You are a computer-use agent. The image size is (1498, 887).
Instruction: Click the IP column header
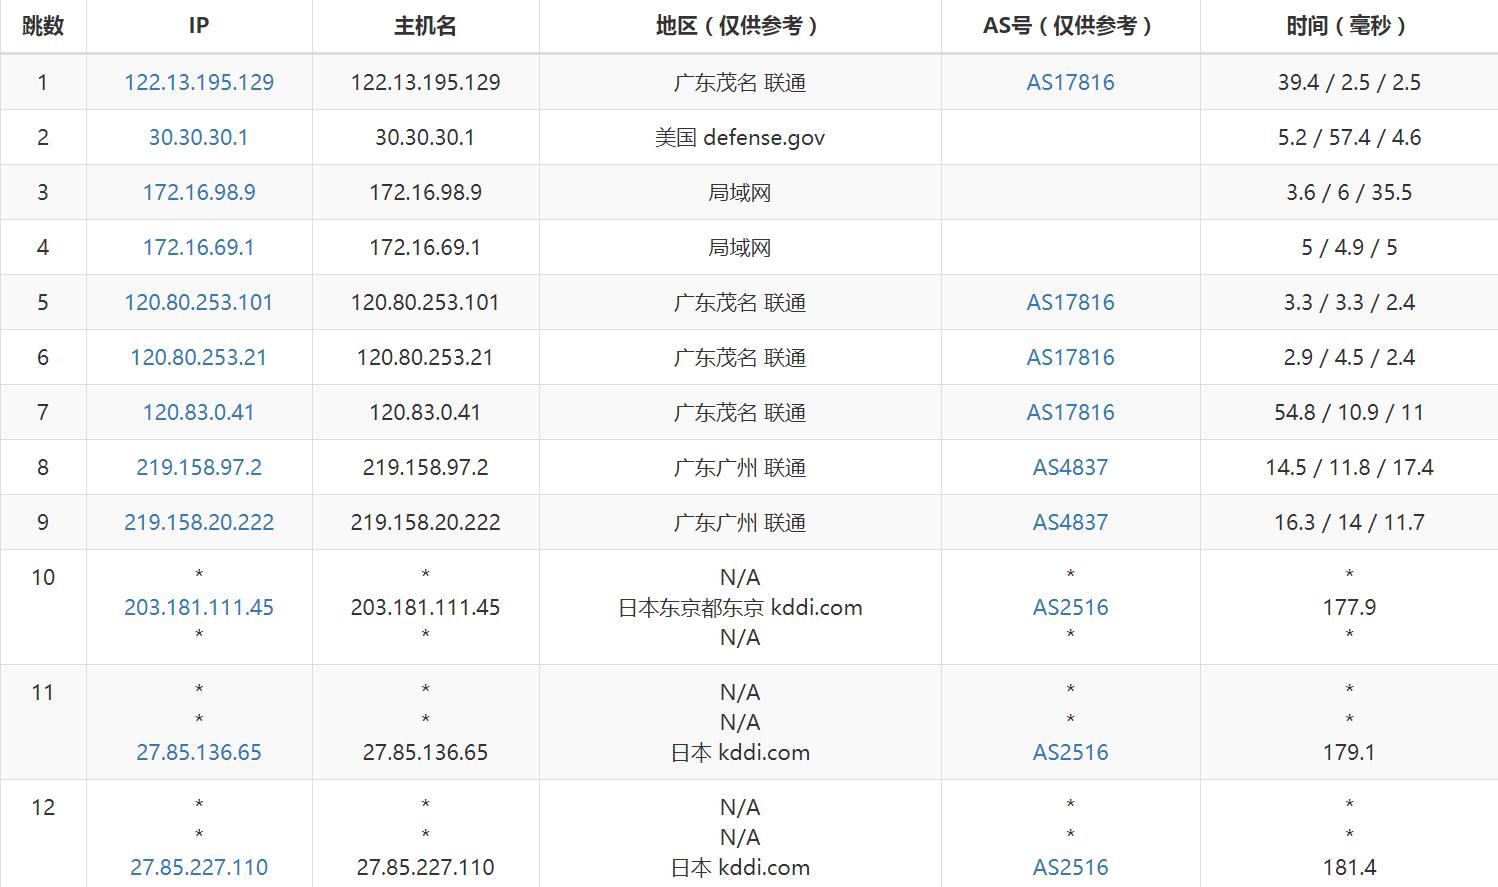pos(199,26)
